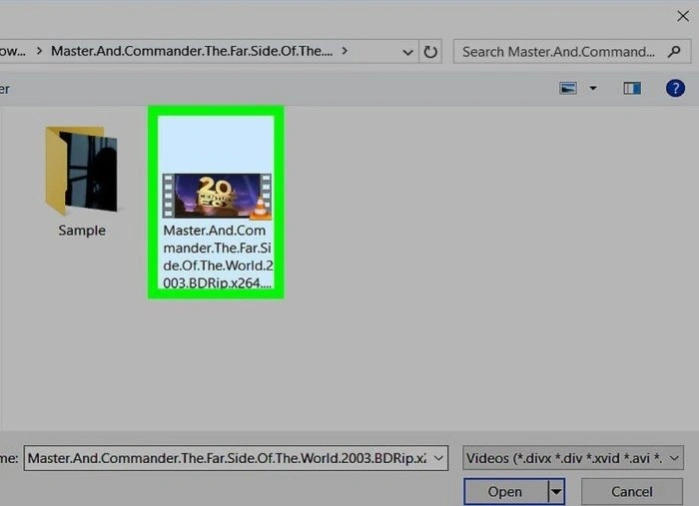Click the VLC cone overlay on video
This screenshot has width=699, height=506.
pos(260,209)
